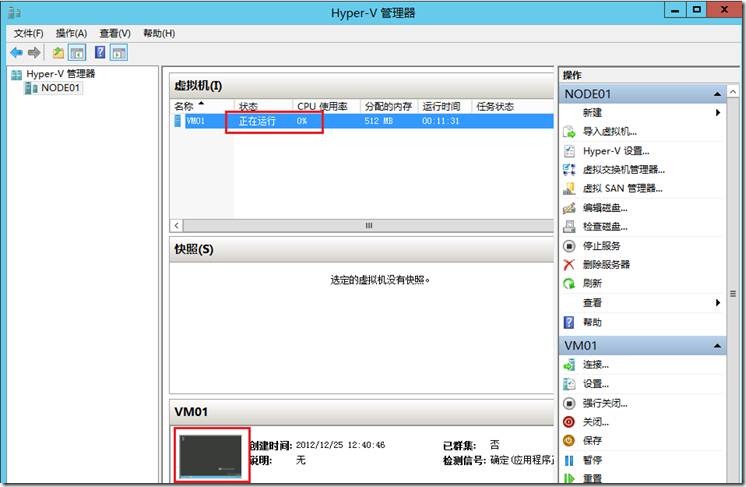Sort by 名称 column header
This screenshot has height=487, width=746.
tap(202, 106)
